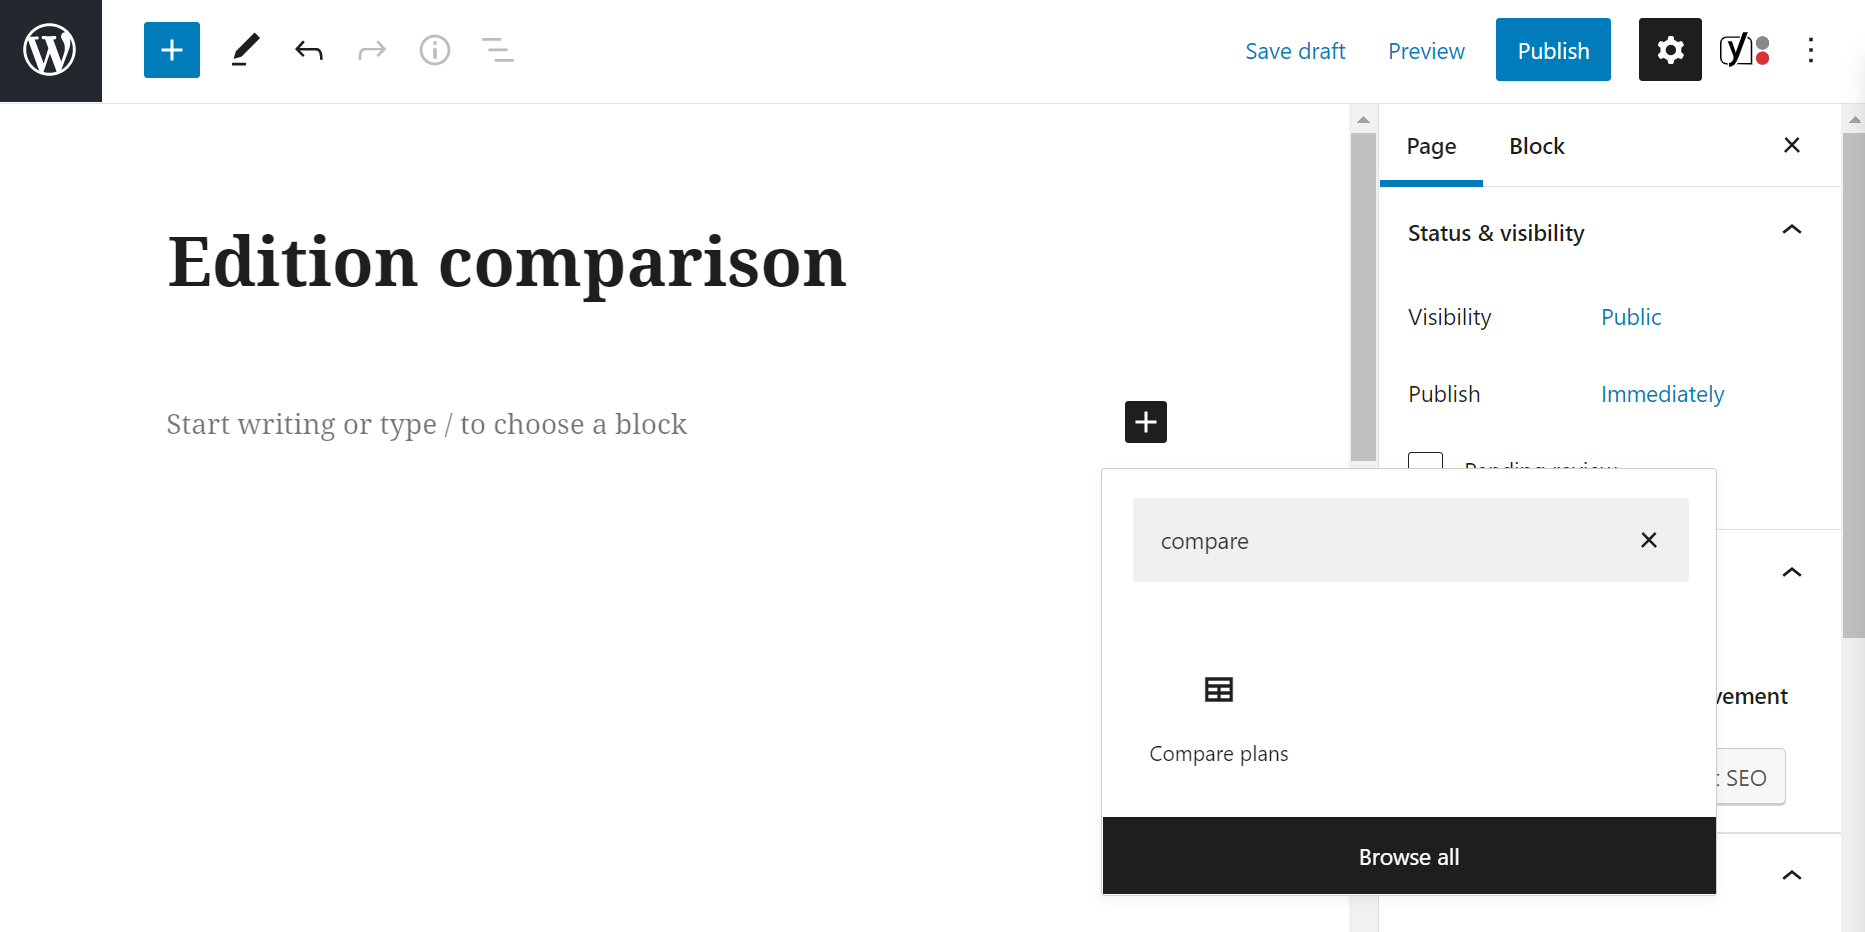
Task: Open the WordPress logo menu
Action: (x=50, y=50)
